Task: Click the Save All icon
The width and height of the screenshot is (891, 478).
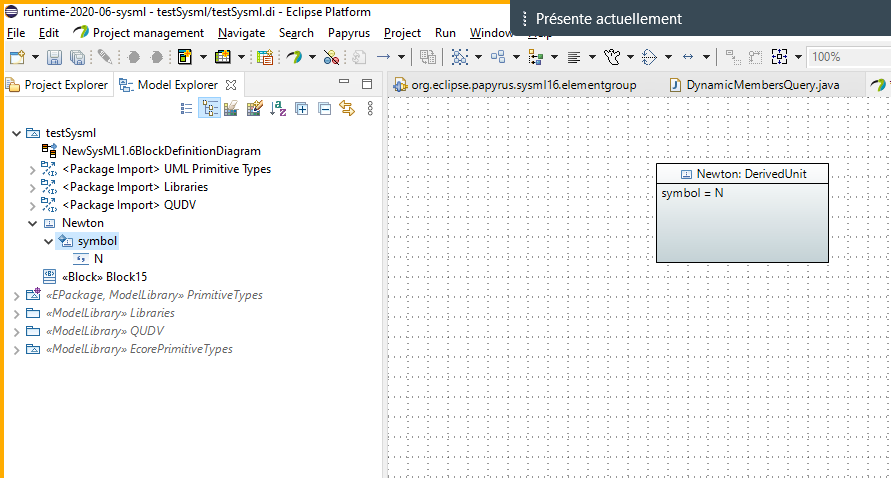Action: [77, 57]
